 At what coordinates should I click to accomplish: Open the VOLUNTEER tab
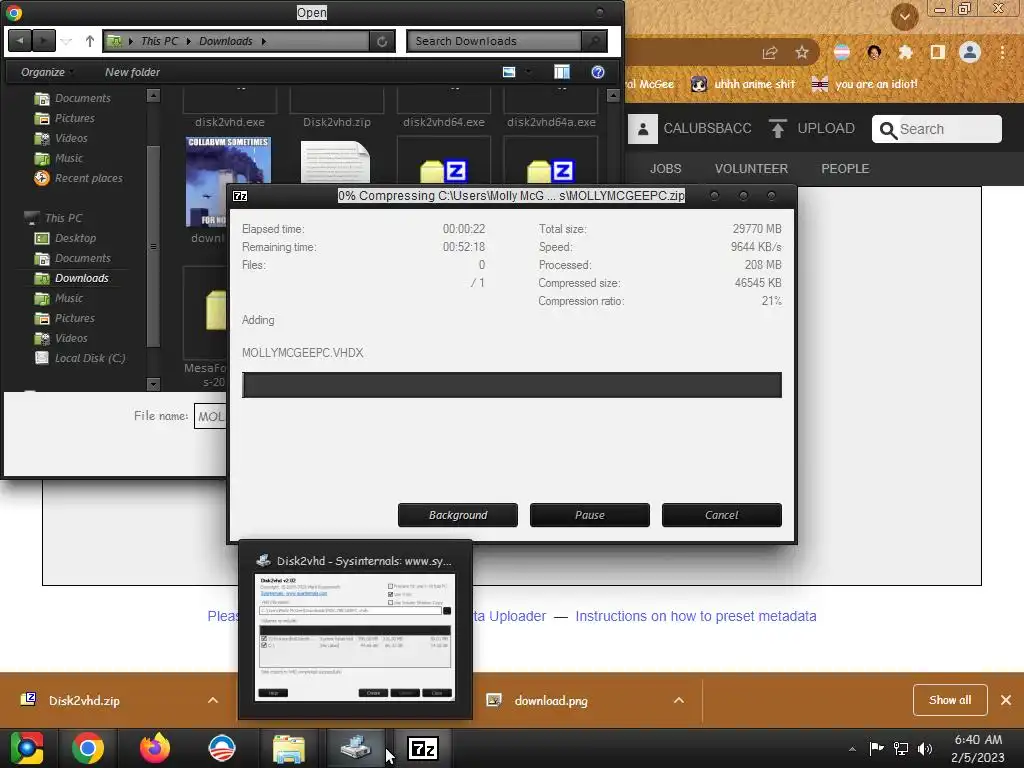pyautogui.click(x=751, y=168)
